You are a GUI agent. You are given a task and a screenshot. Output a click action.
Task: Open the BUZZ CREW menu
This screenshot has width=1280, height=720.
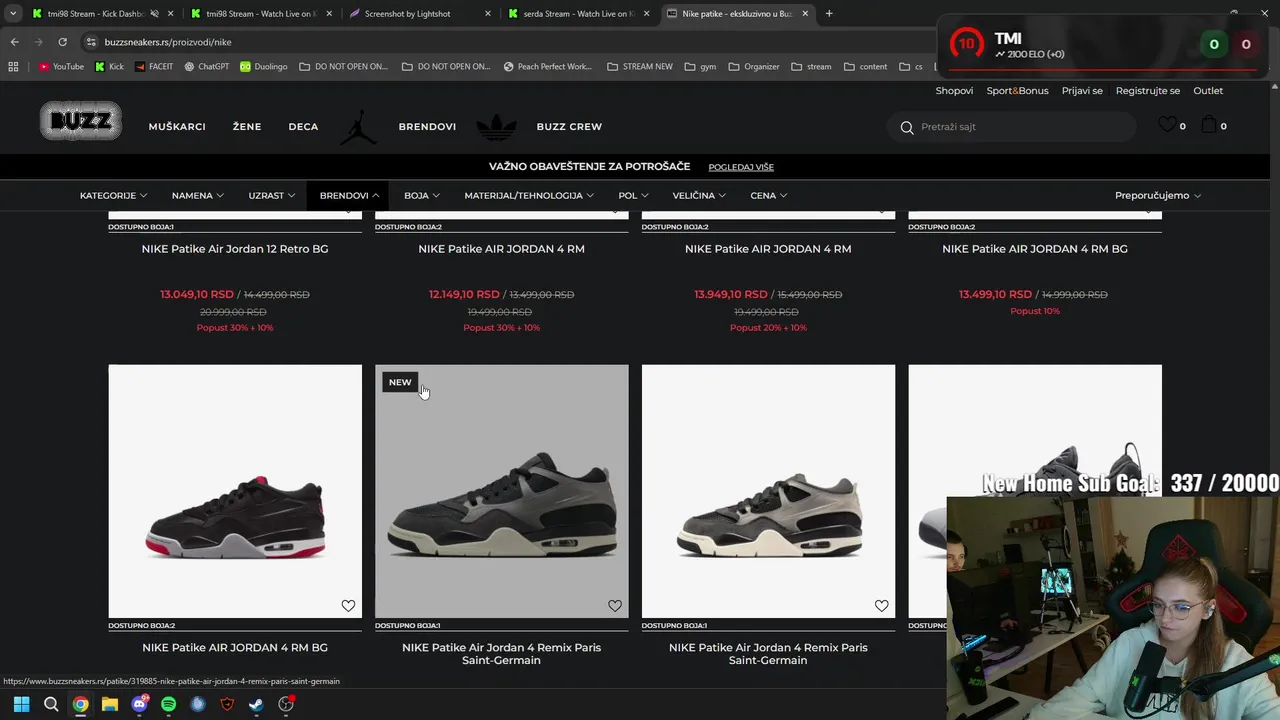(x=569, y=127)
